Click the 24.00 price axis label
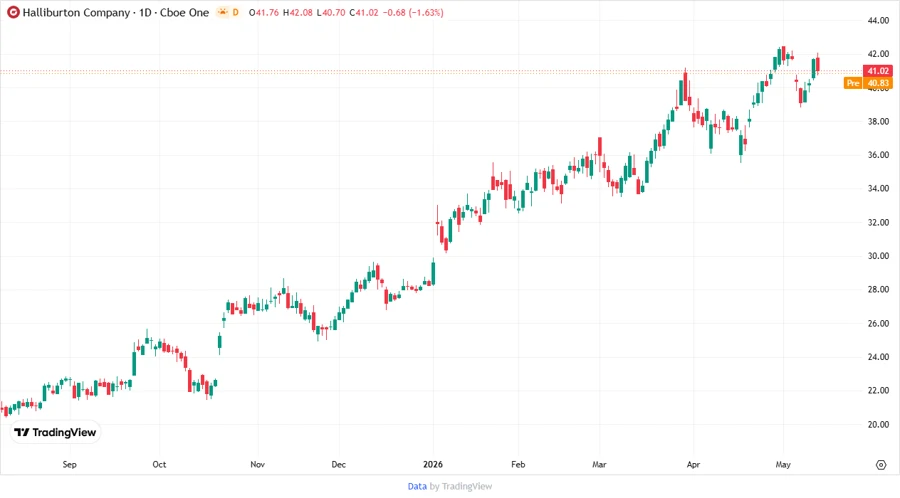This screenshot has height=498, width=900. (x=878, y=357)
